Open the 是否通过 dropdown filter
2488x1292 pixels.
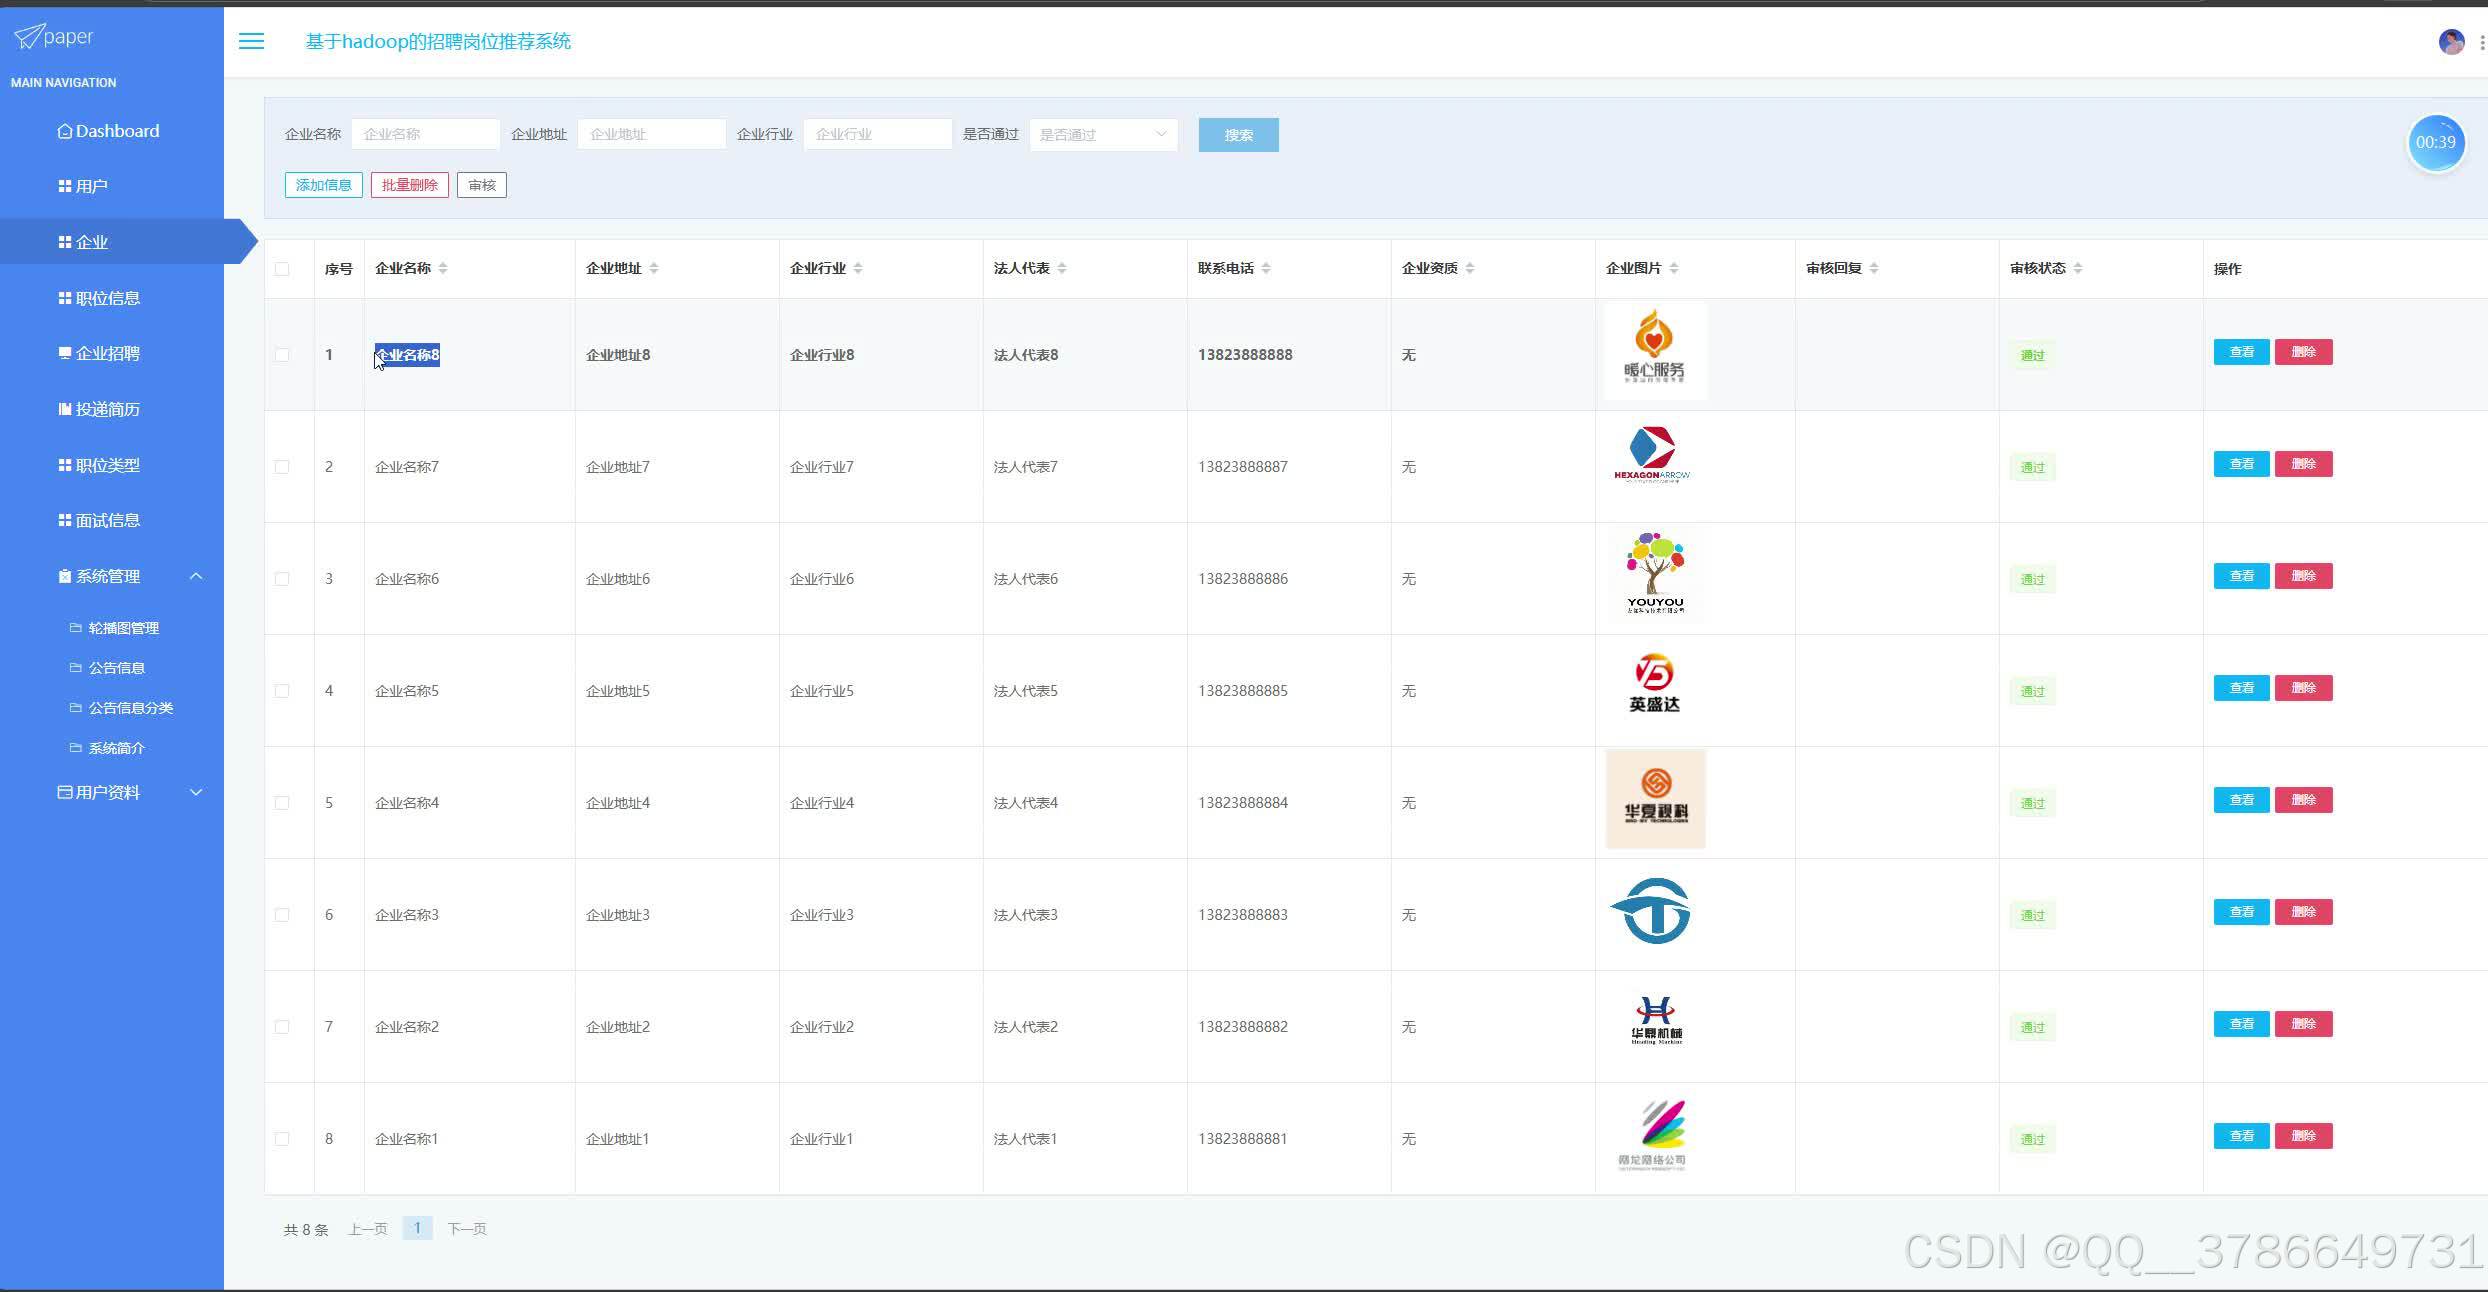point(1103,135)
